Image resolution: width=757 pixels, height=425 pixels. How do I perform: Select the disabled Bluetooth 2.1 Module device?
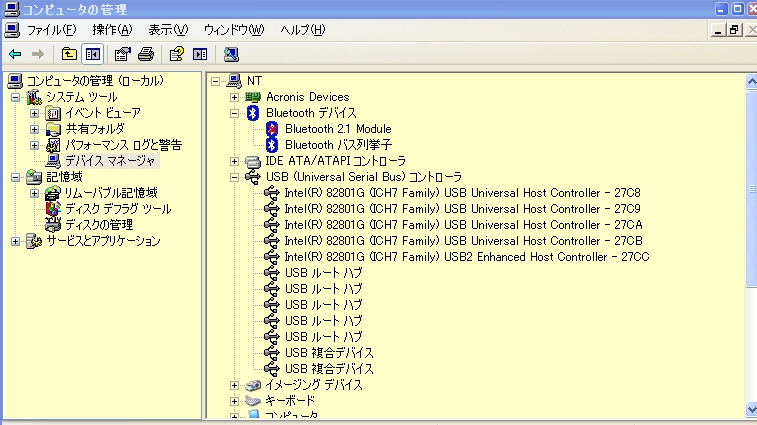337,129
